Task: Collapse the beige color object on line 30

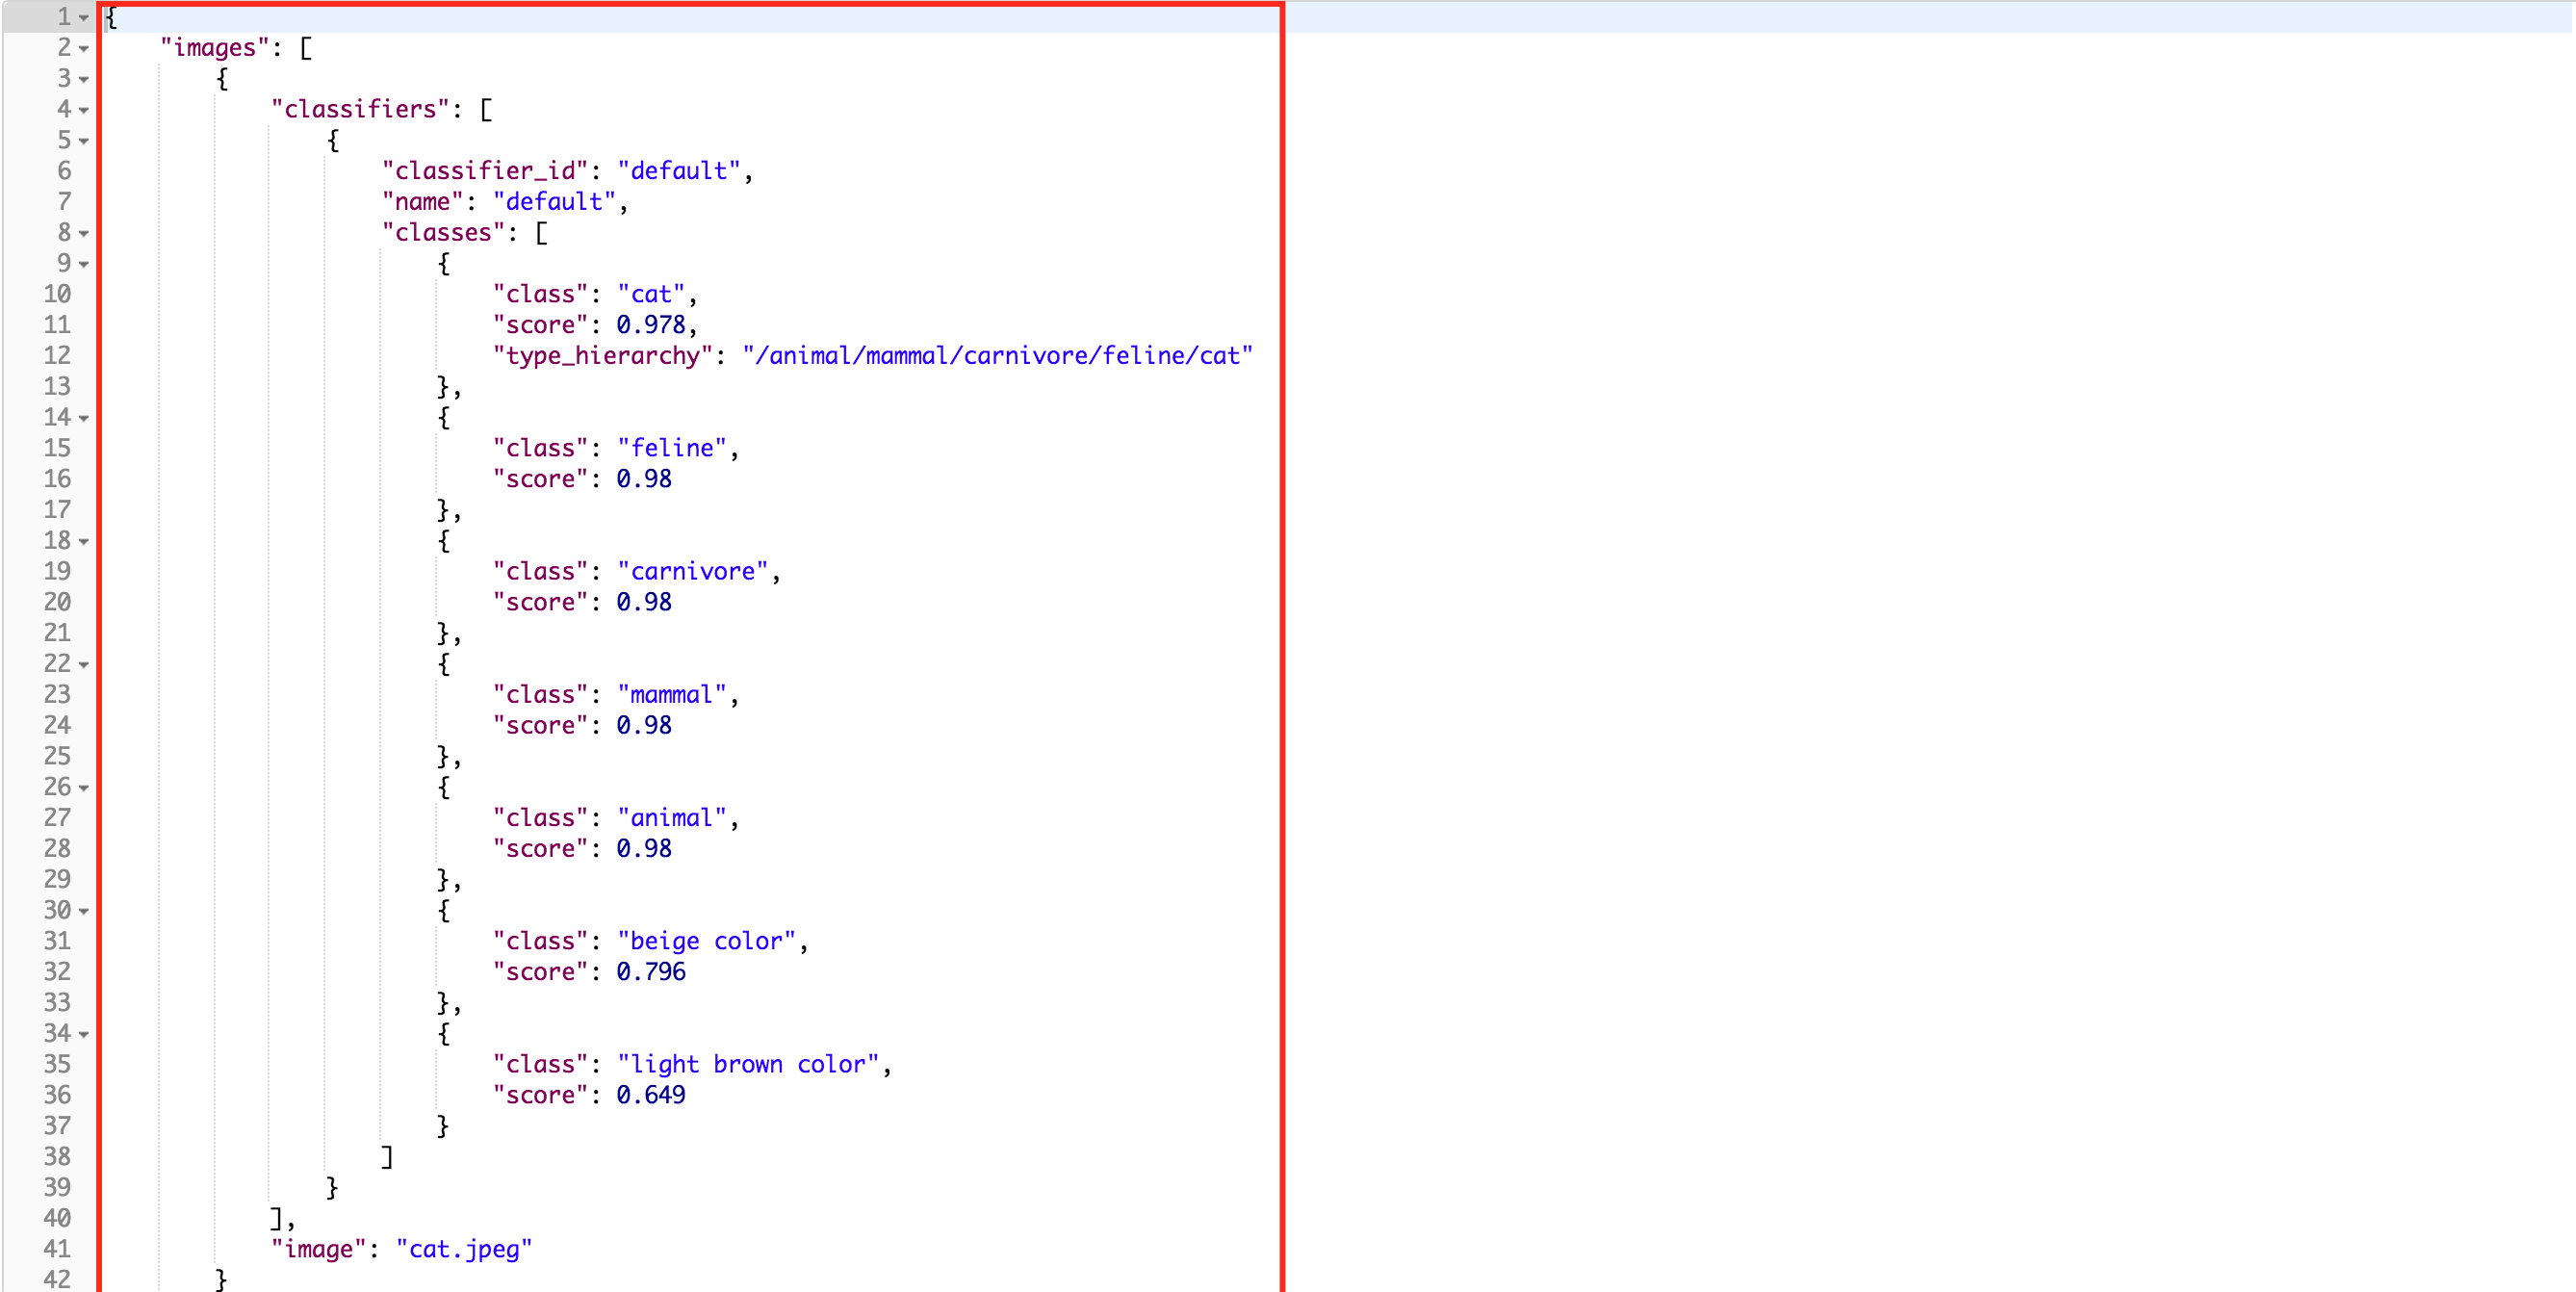Action: pos(84,911)
